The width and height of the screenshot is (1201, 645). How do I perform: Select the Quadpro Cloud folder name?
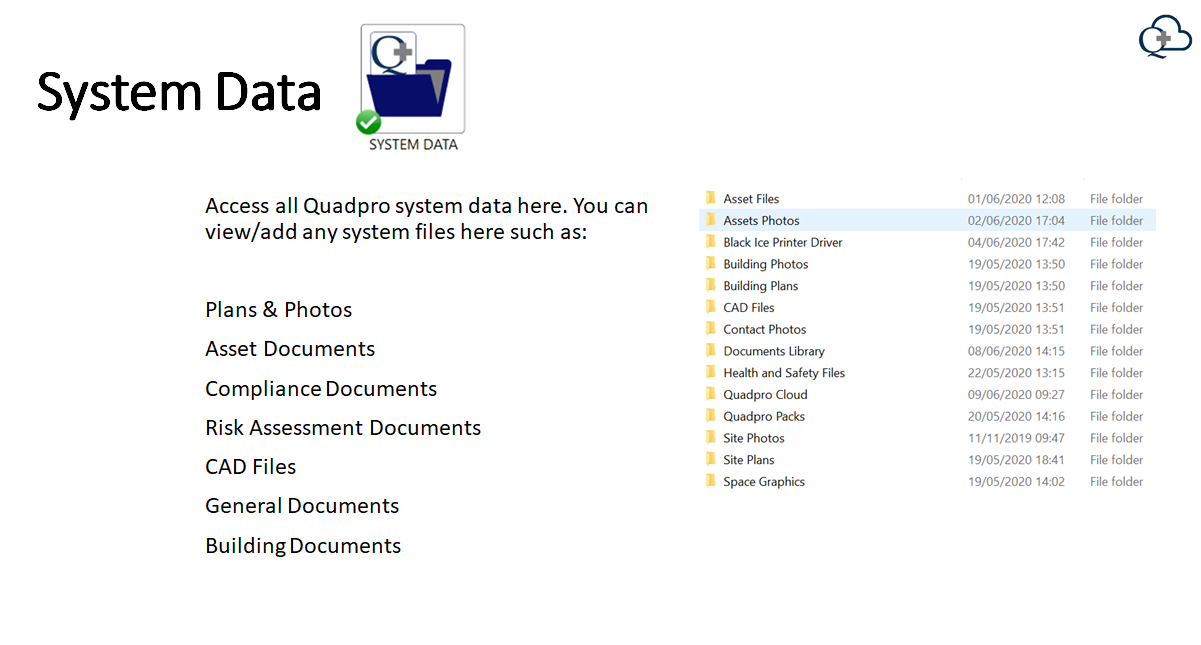tap(765, 395)
